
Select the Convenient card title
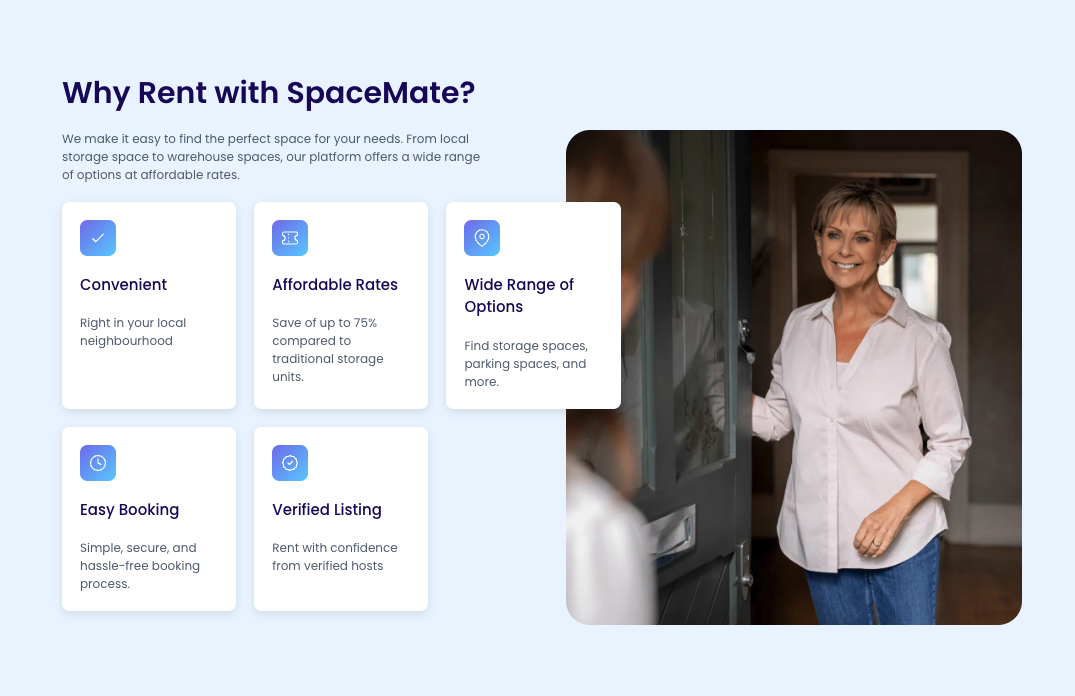coord(123,285)
